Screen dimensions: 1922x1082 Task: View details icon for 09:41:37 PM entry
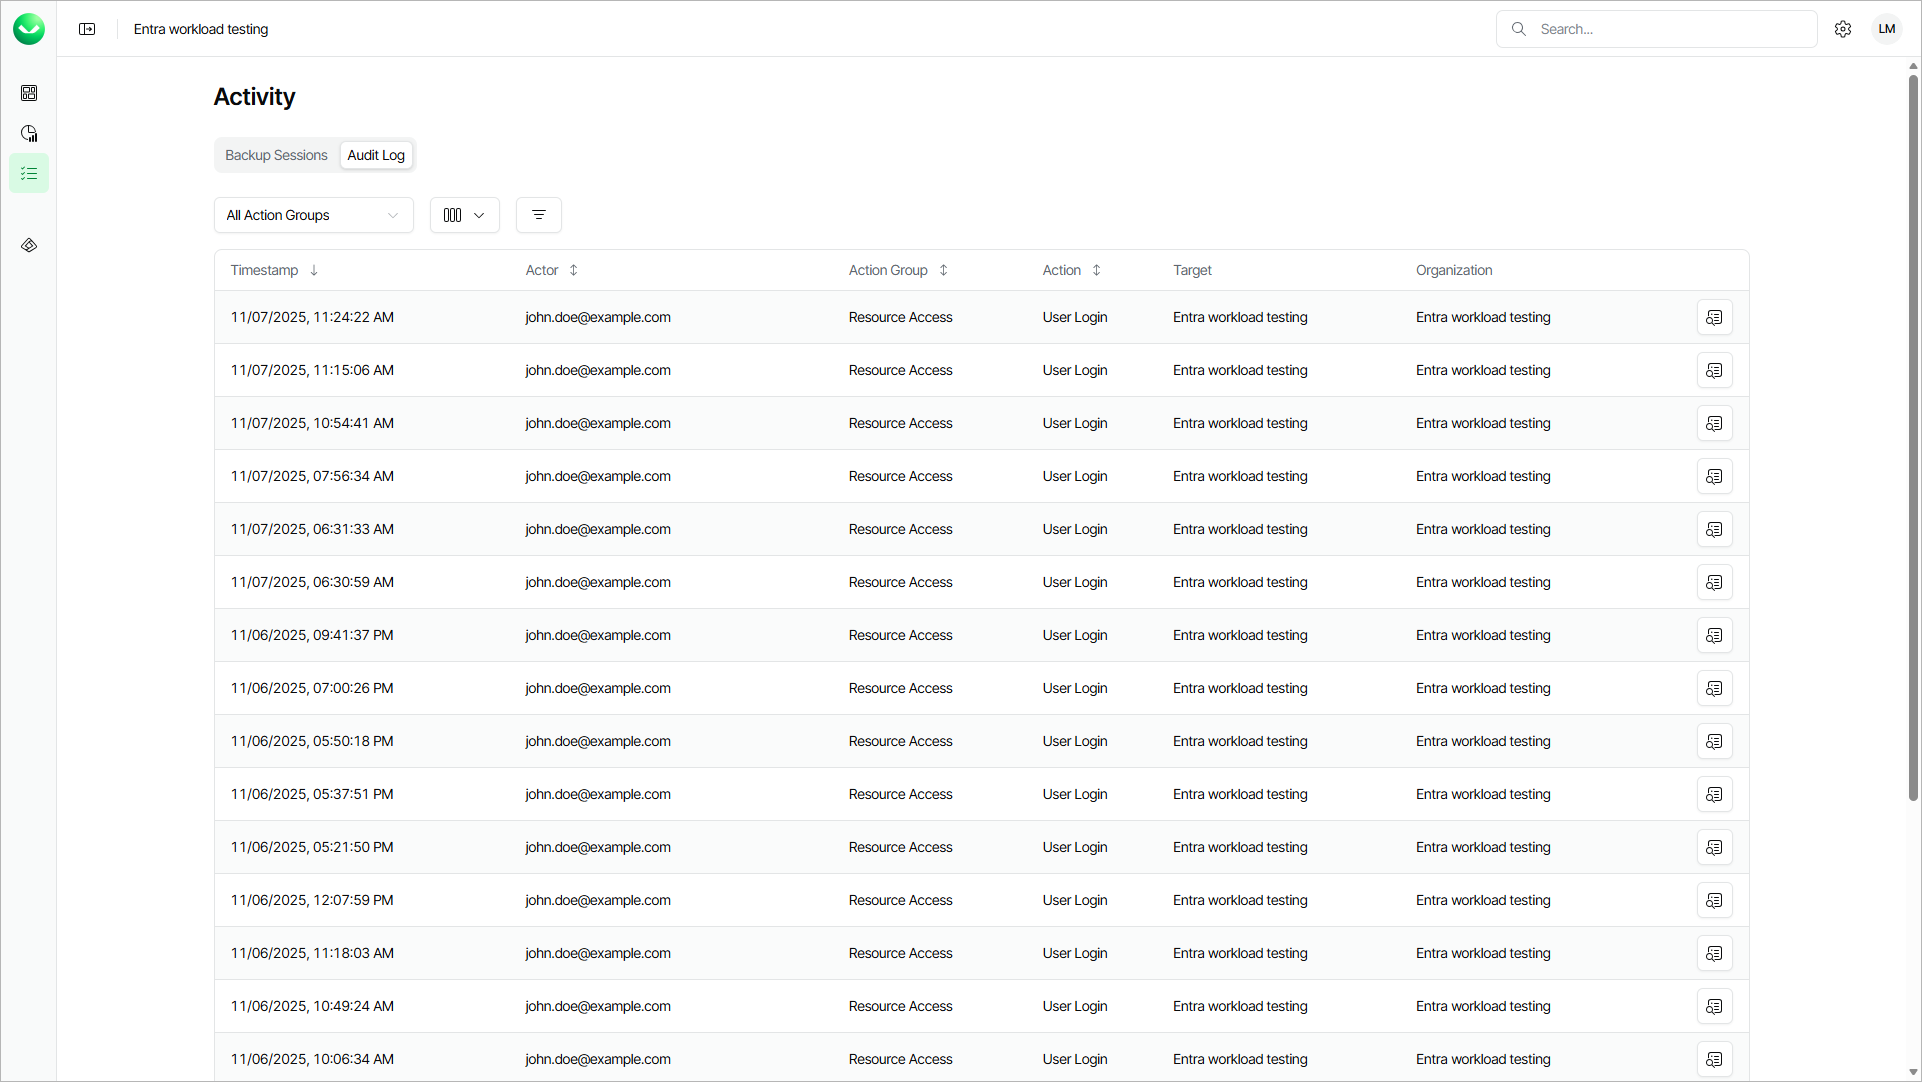coord(1714,635)
